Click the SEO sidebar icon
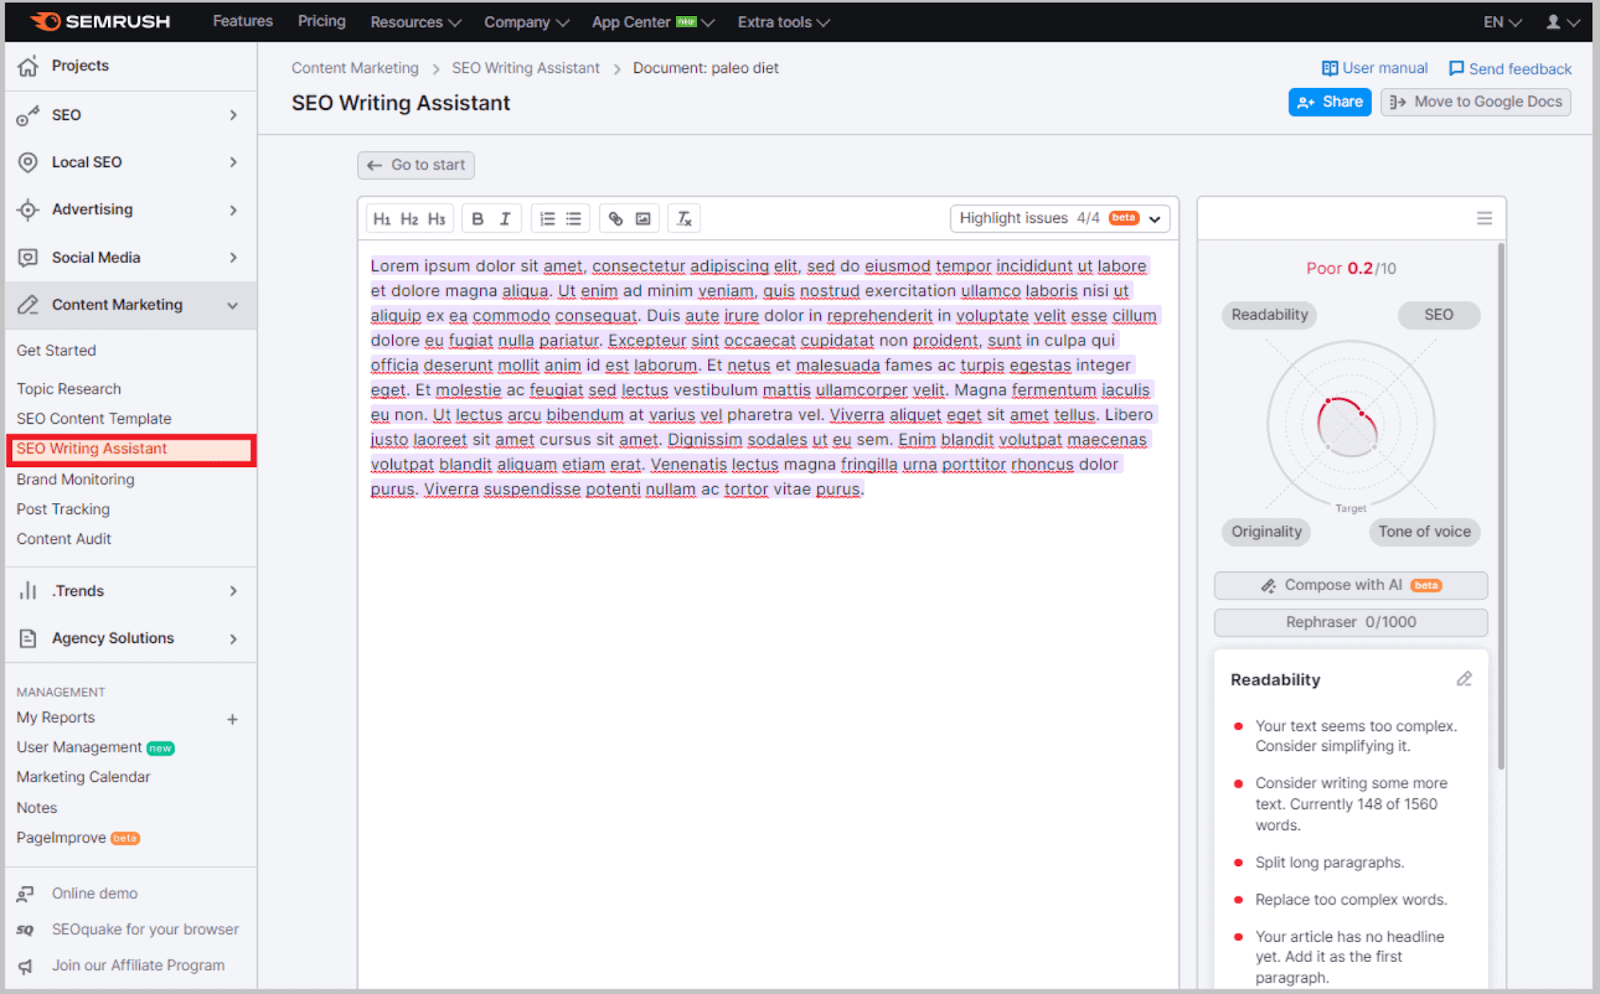Viewport: 1600px width, 994px height. point(28,115)
